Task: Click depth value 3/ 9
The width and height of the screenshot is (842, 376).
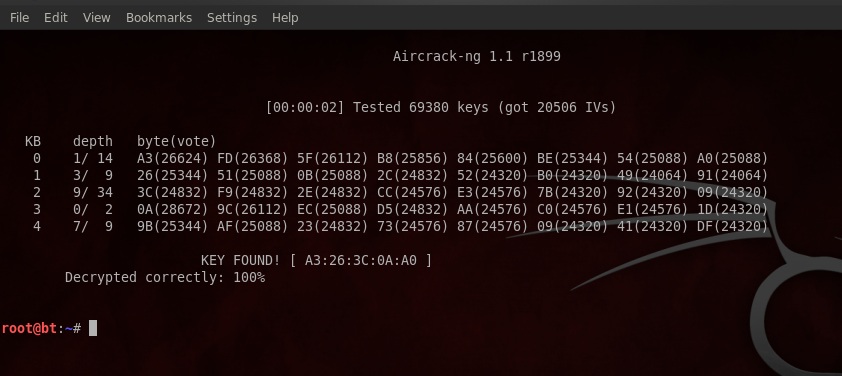Action: 93,176
